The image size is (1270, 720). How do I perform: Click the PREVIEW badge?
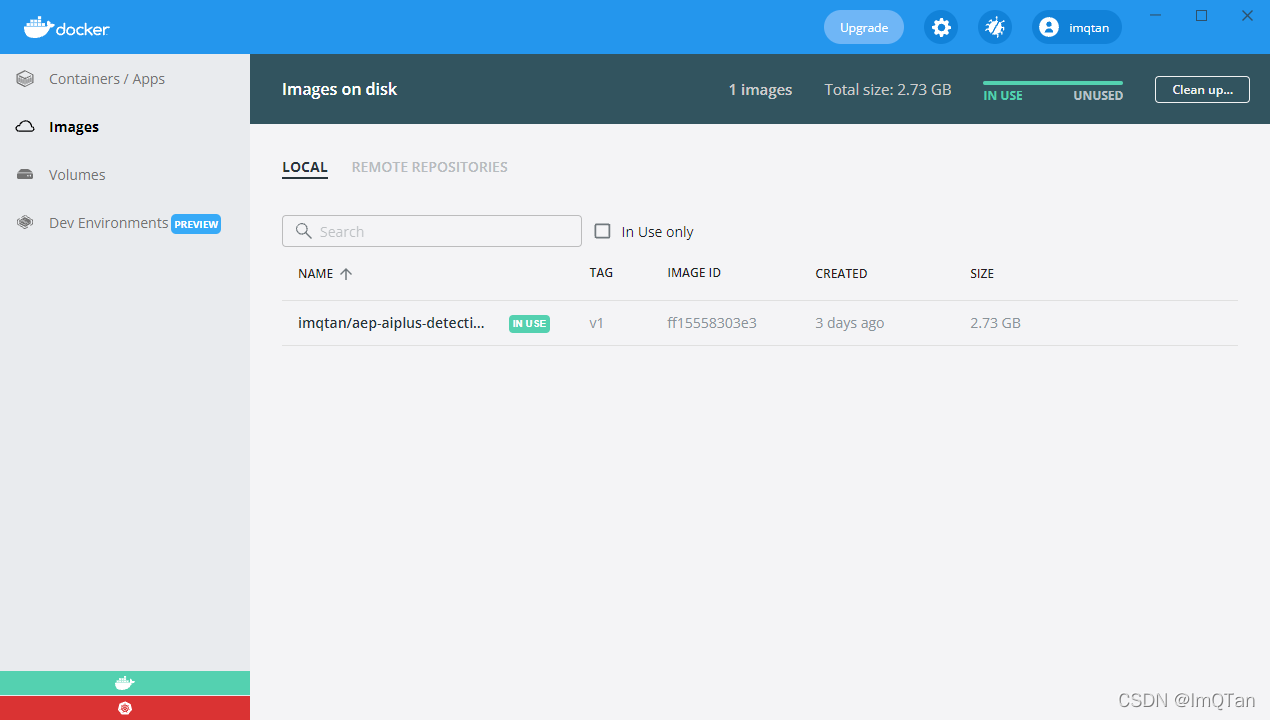[196, 224]
